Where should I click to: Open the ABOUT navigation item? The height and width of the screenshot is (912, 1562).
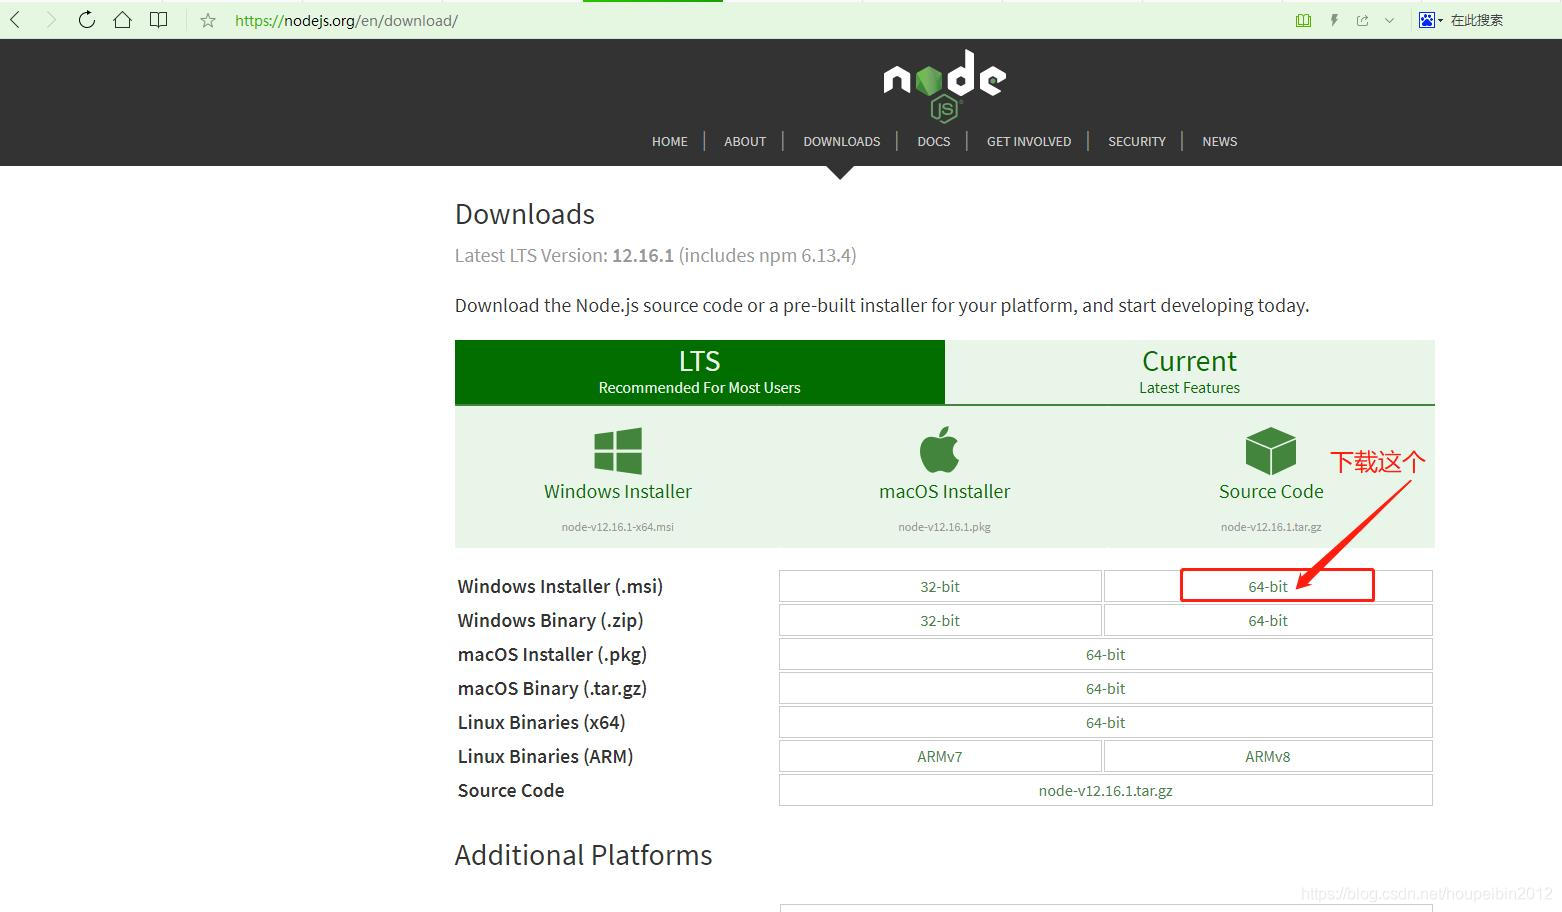pos(745,142)
